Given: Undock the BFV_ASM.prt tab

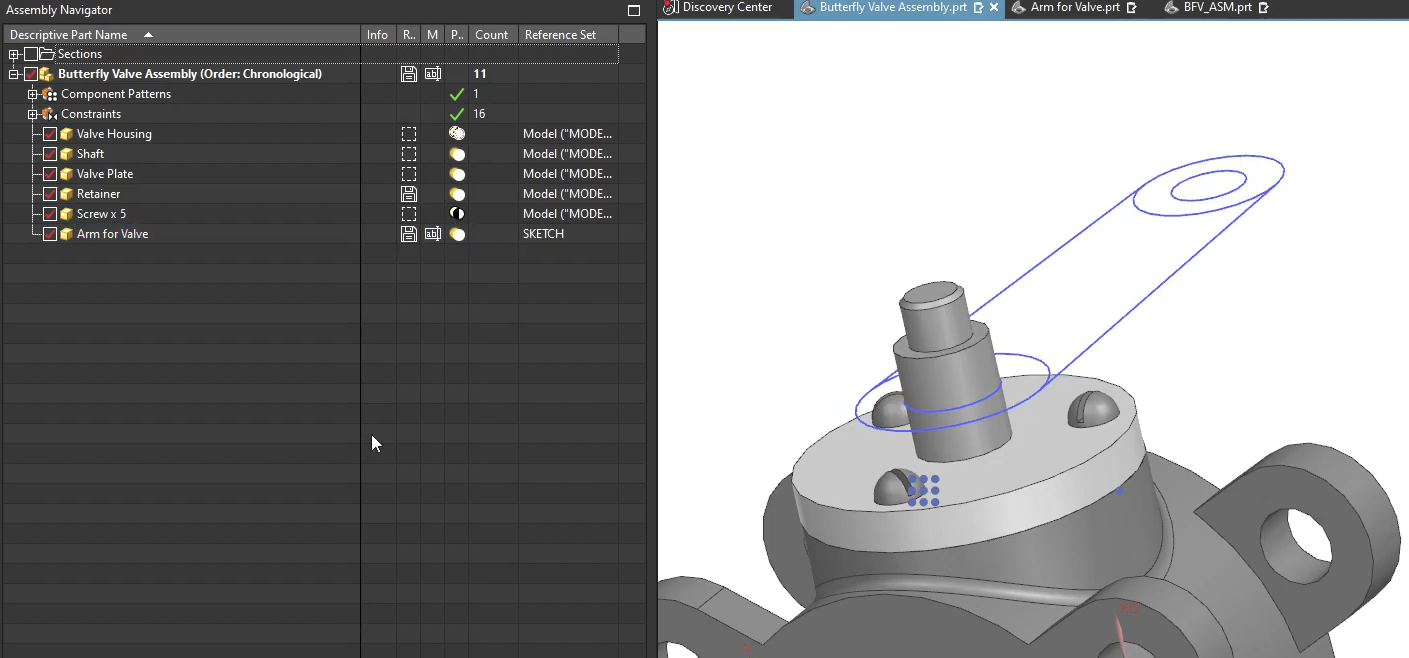Looking at the screenshot, I should [1264, 8].
